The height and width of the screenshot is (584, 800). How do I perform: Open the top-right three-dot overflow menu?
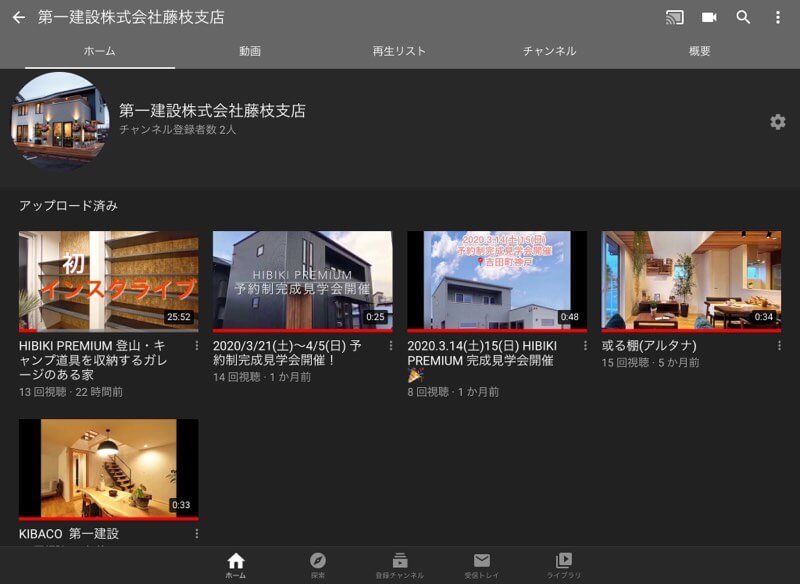click(778, 17)
